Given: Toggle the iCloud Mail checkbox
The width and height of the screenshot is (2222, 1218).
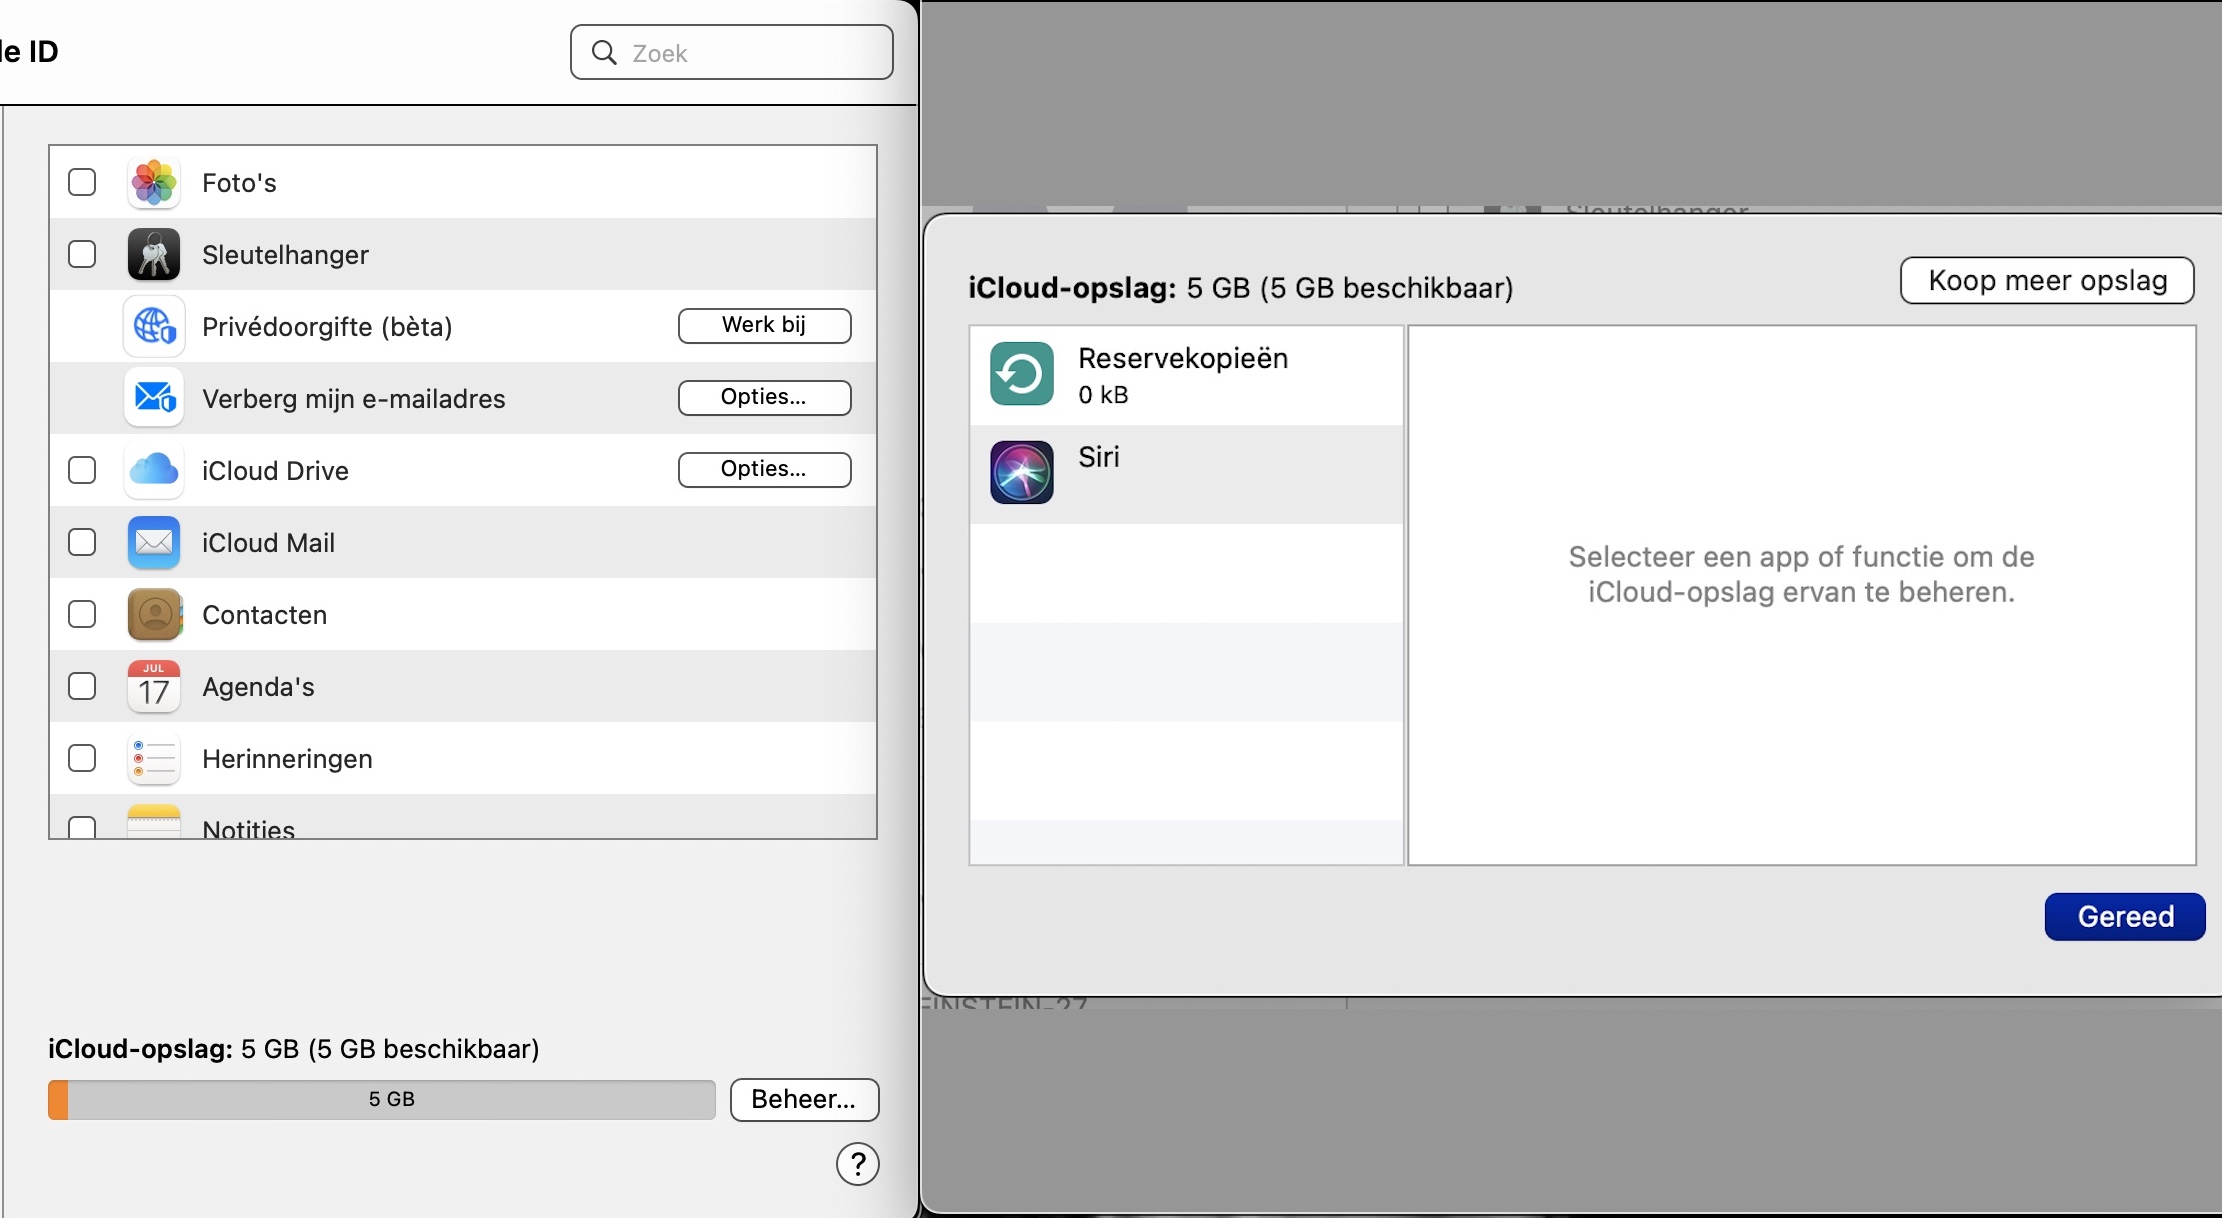Looking at the screenshot, I should 82,542.
